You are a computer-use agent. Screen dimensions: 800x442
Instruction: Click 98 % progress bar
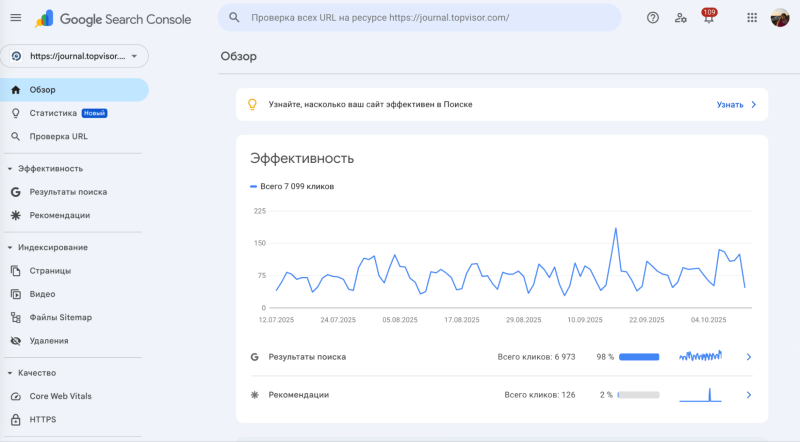click(x=639, y=357)
